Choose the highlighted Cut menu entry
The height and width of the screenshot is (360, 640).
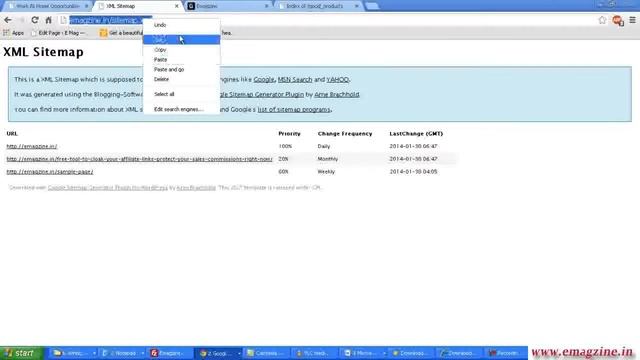coord(181,40)
